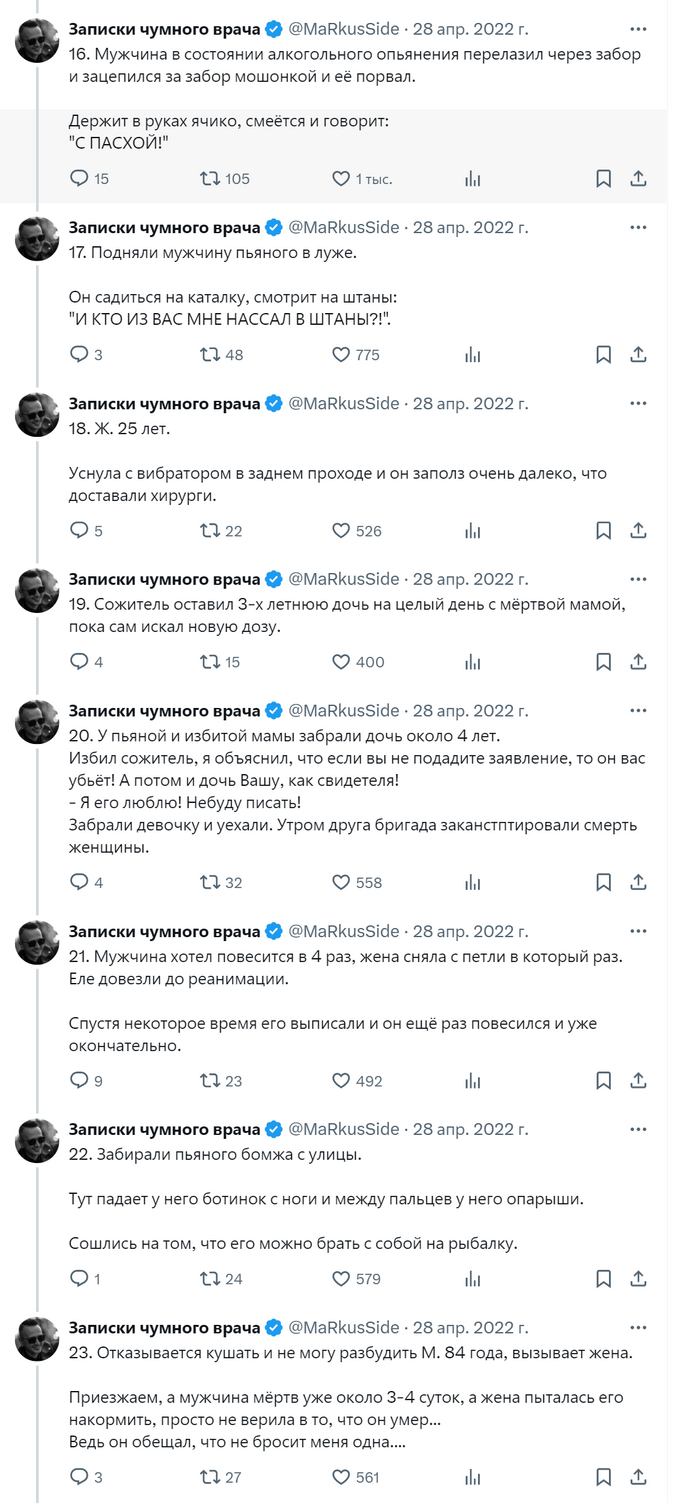Bookmark tweet 20 about the beaten mother
The height and width of the screenshot is (1503, 700).
coord(604,882)
